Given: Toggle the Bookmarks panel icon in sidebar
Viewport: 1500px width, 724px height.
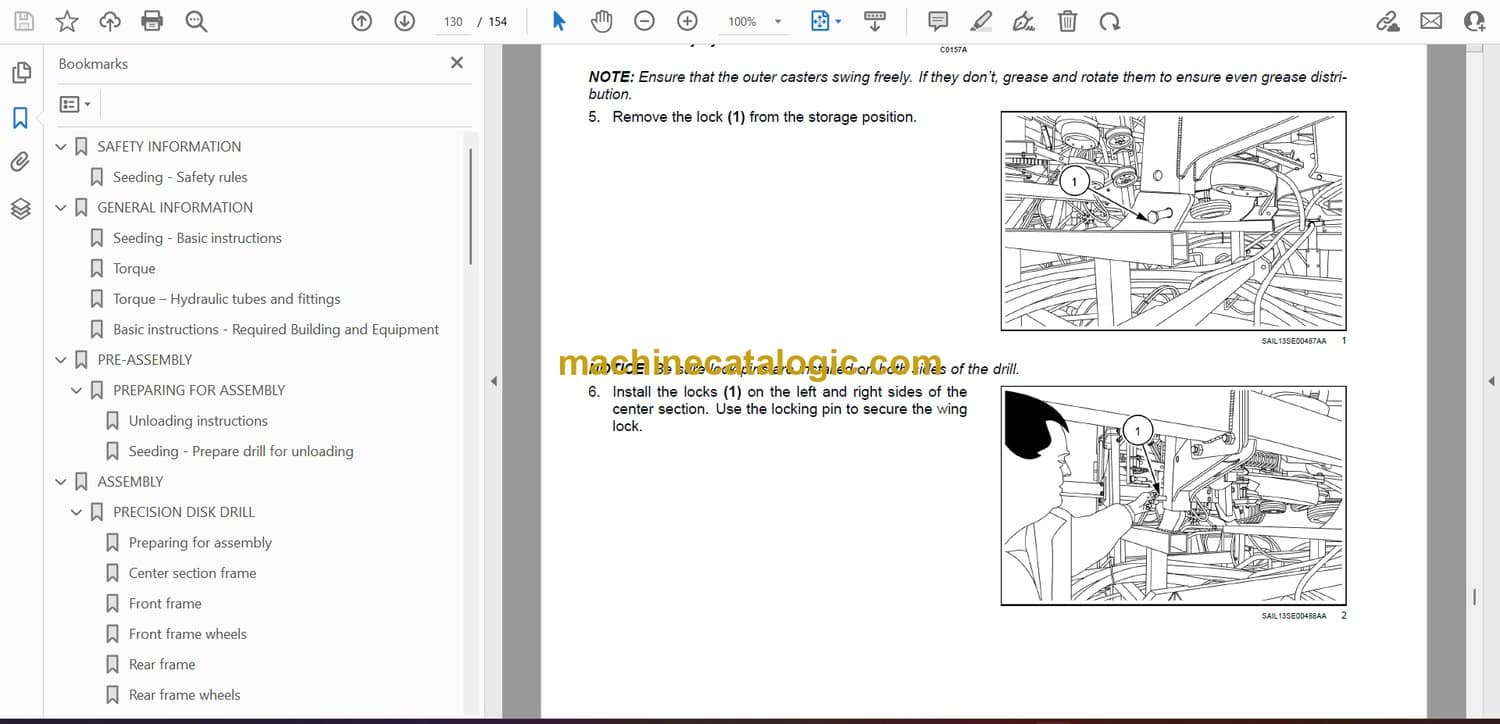Looking at the screenshot, I should click(x=20, y=118).
